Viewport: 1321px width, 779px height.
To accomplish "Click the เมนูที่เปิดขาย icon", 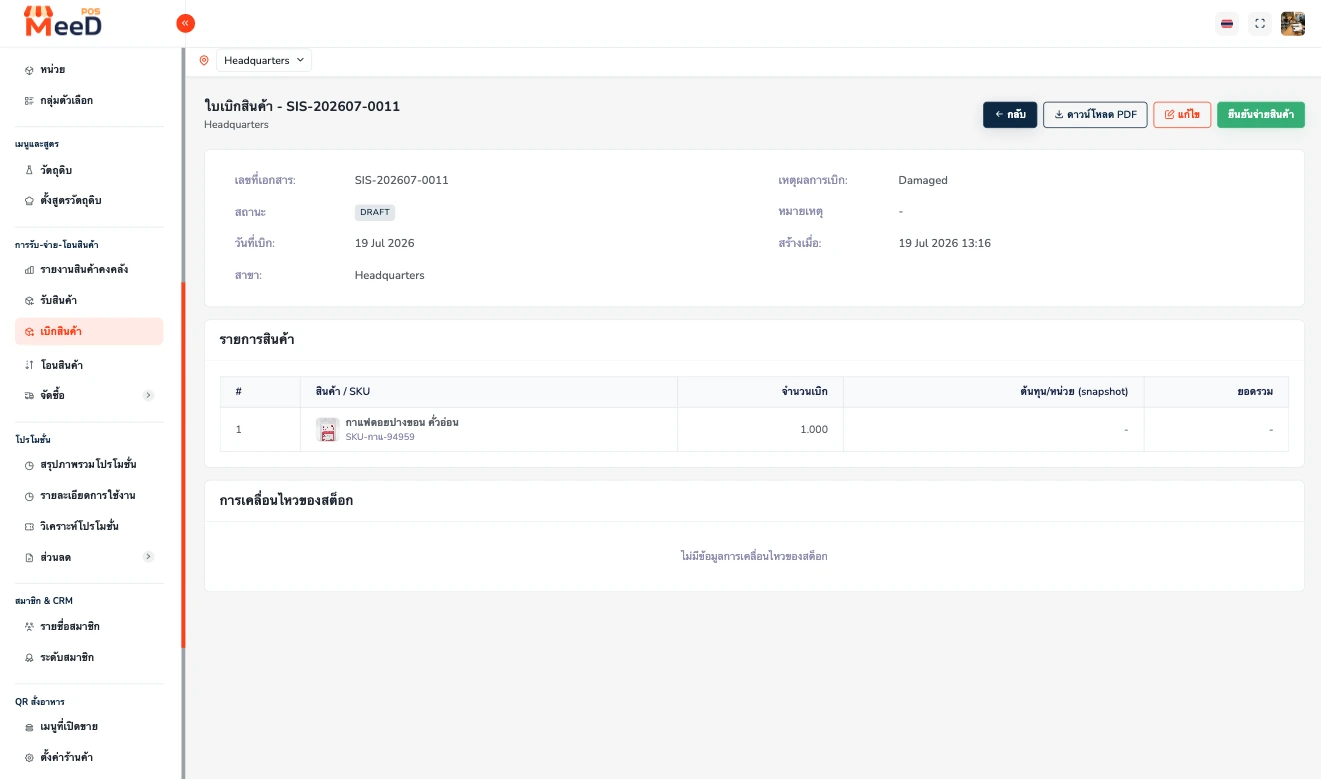I will point(29,727).
